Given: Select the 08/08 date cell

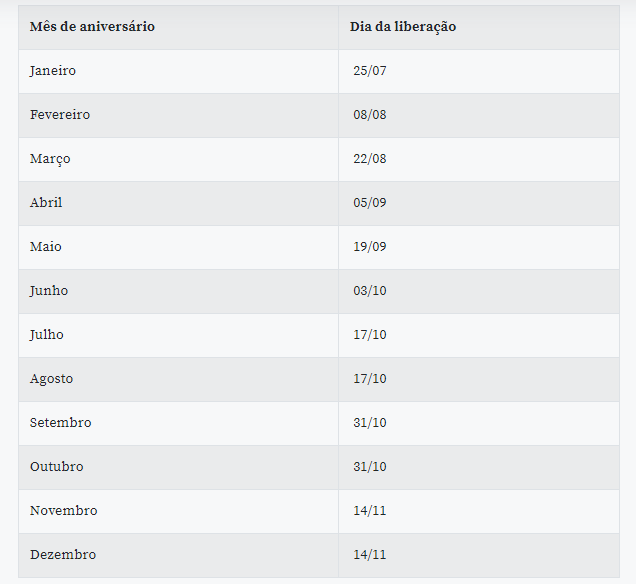Looking at the screenshot, I should click(x=369, y=115).
